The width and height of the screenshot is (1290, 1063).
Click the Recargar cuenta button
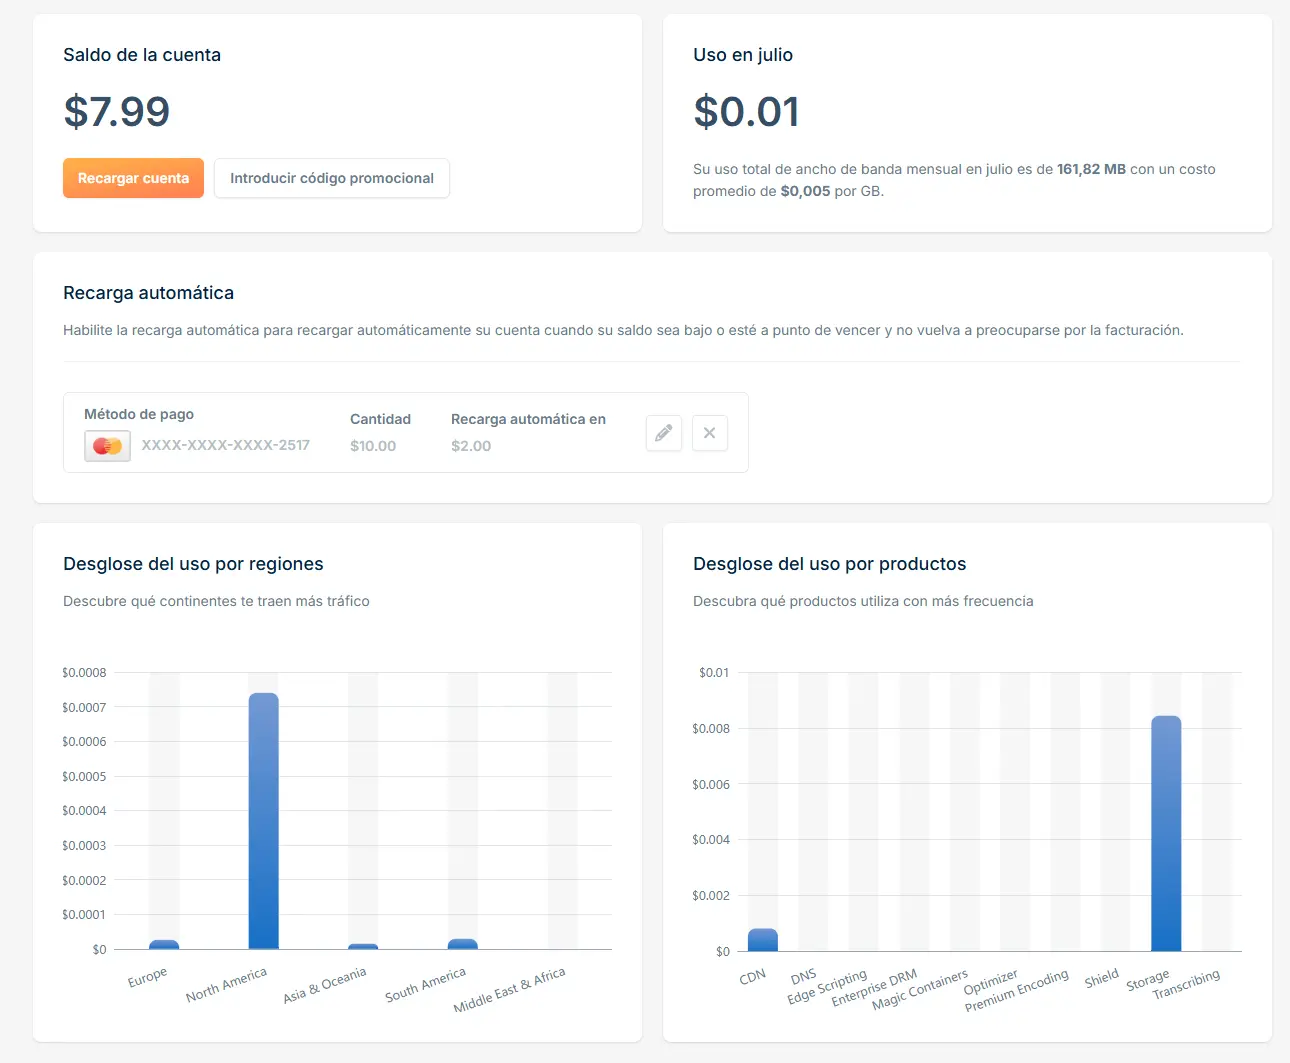[133, 178]
